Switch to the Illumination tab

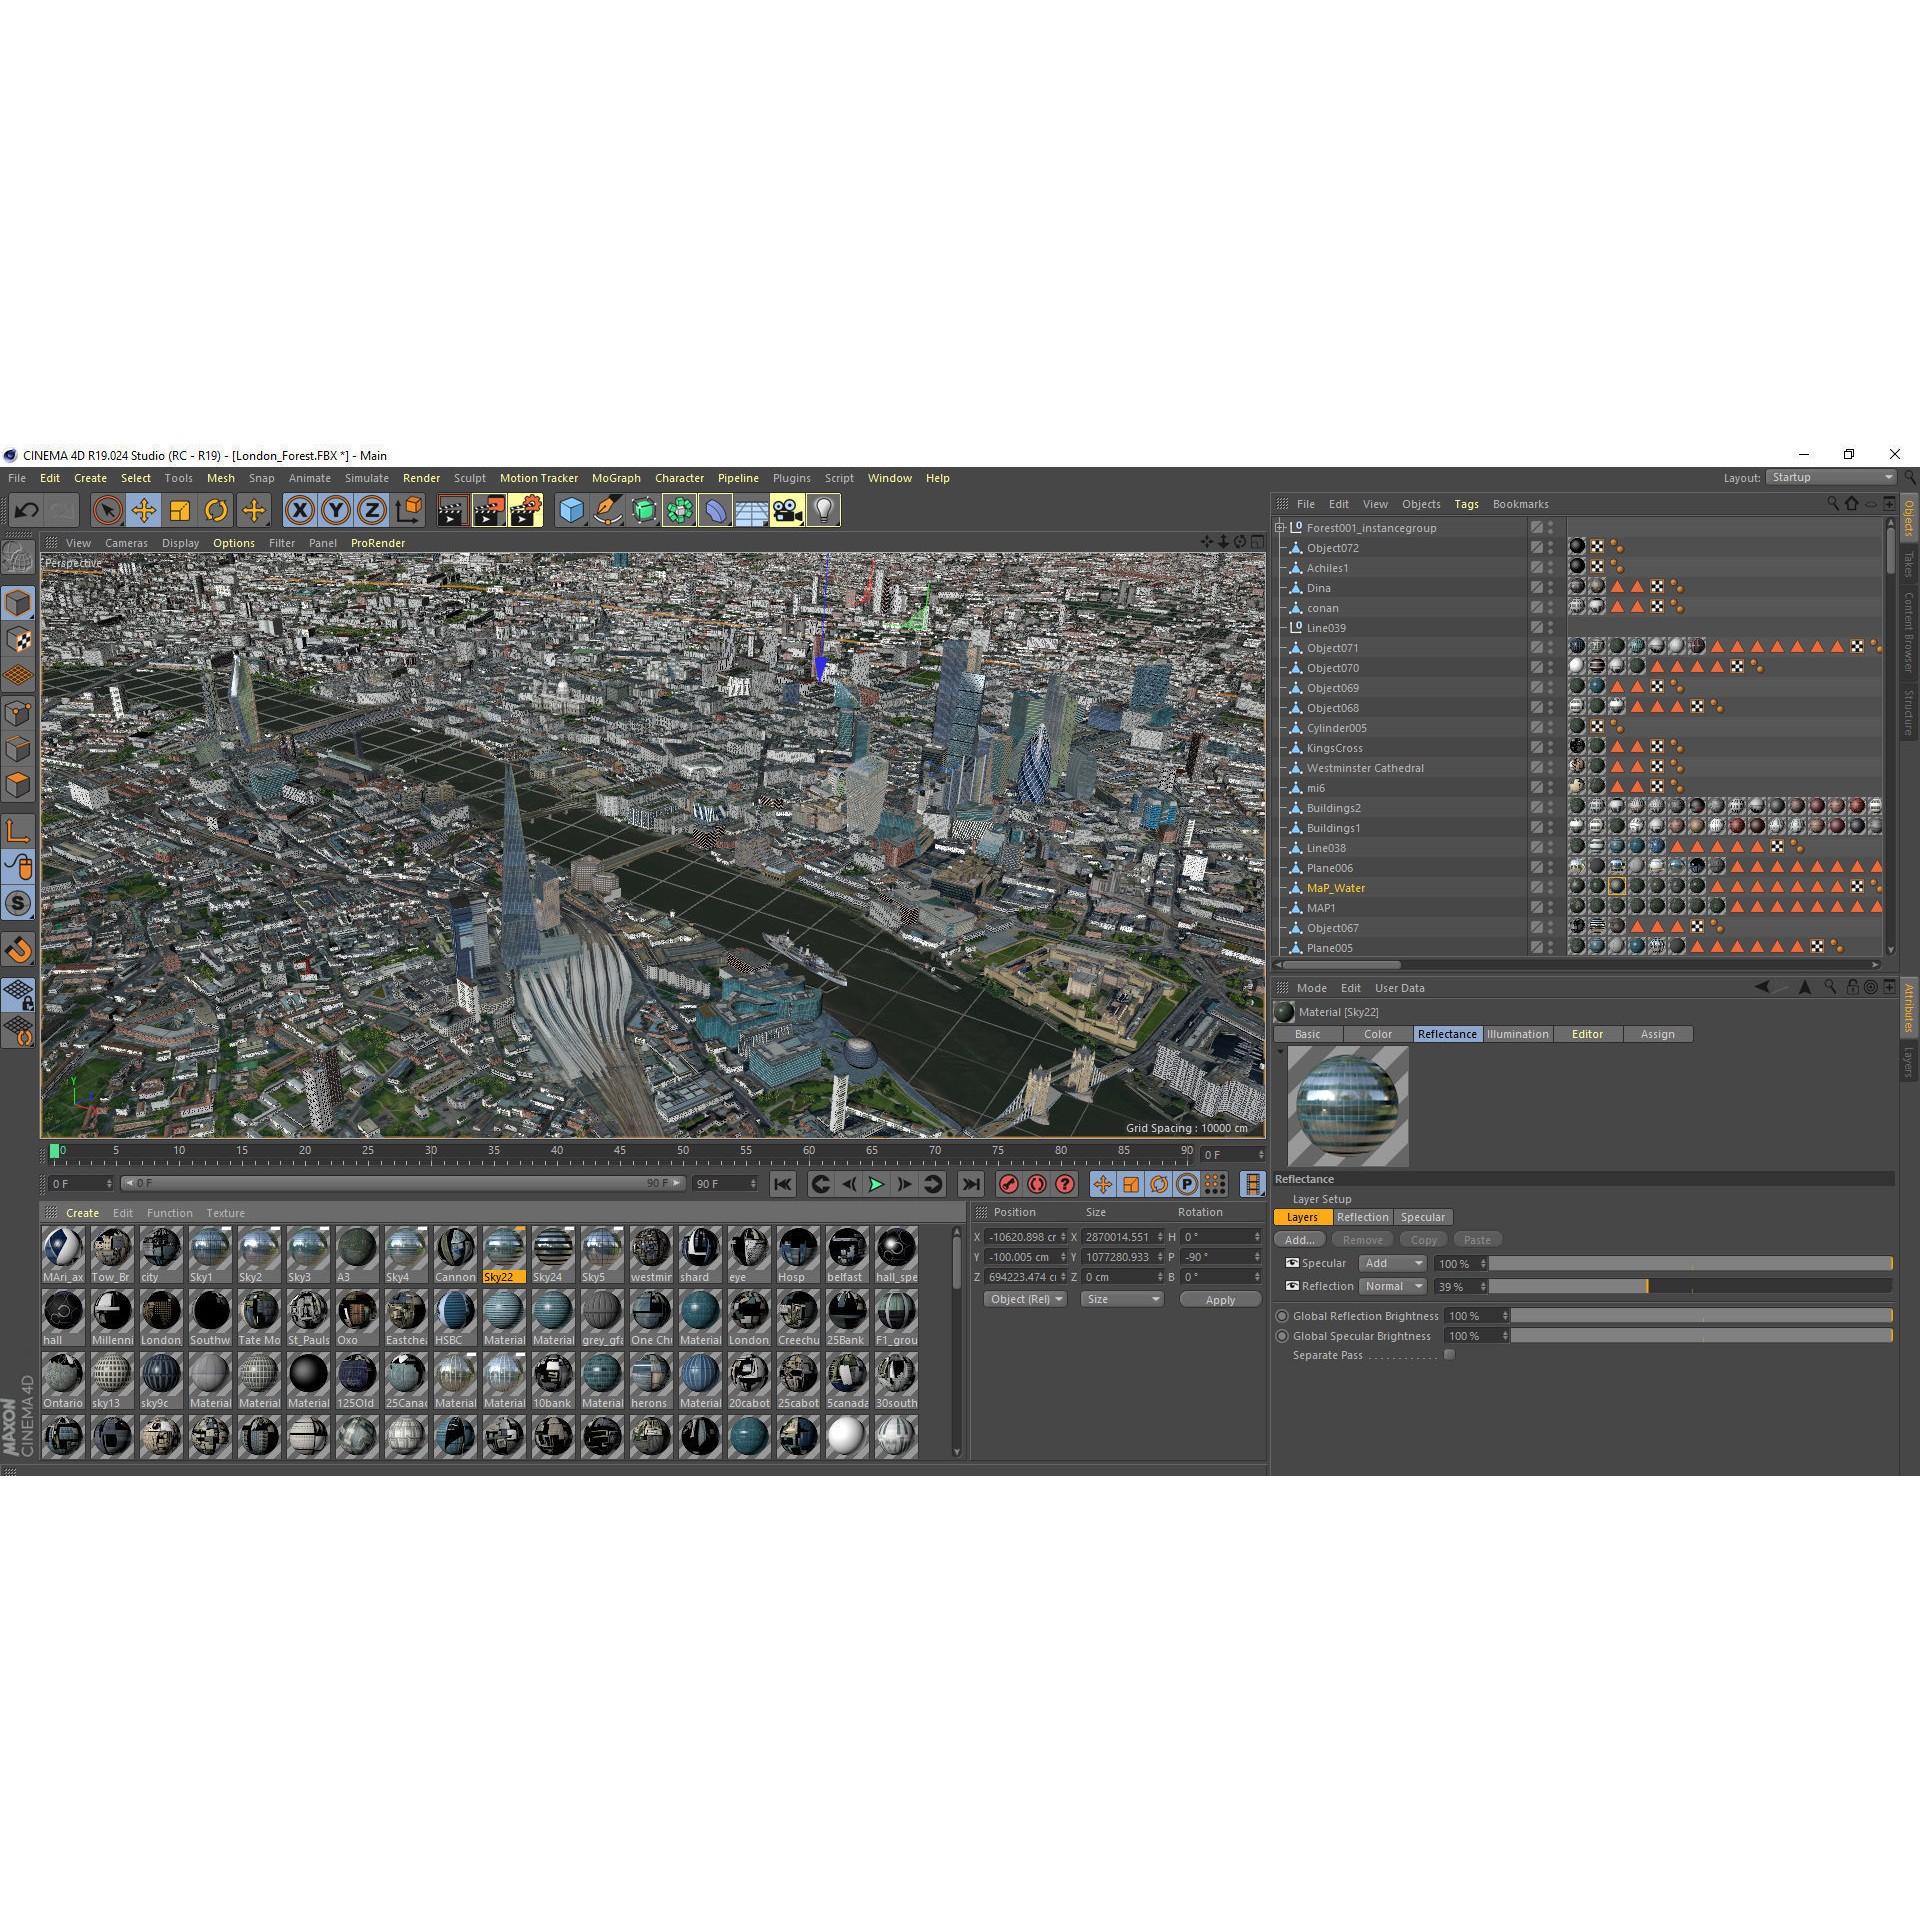coord(1517,1034)
